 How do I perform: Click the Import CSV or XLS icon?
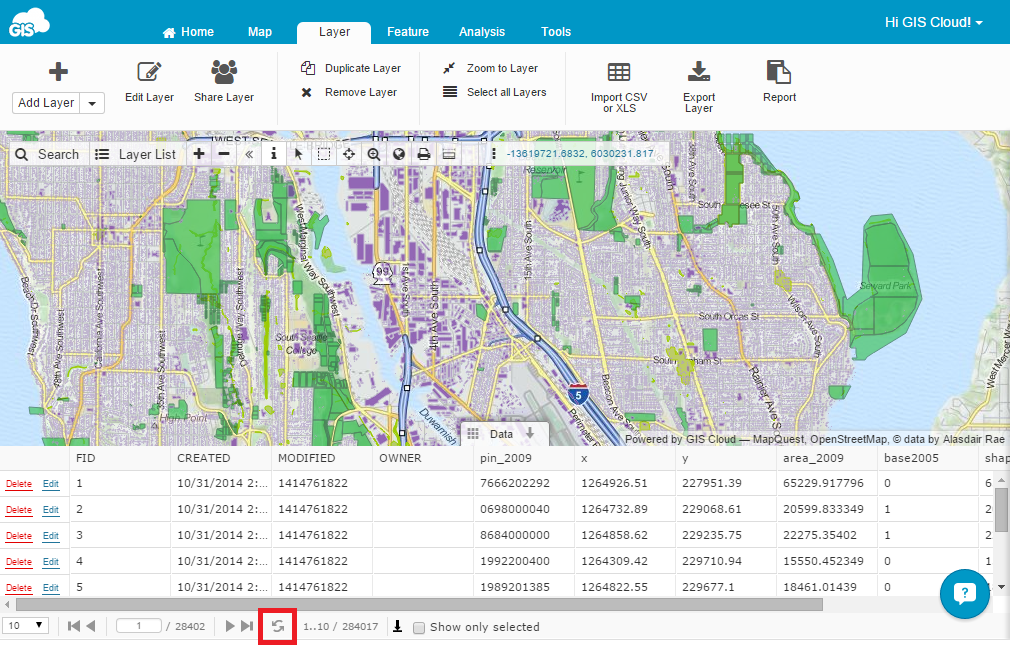tap(619, 72)
